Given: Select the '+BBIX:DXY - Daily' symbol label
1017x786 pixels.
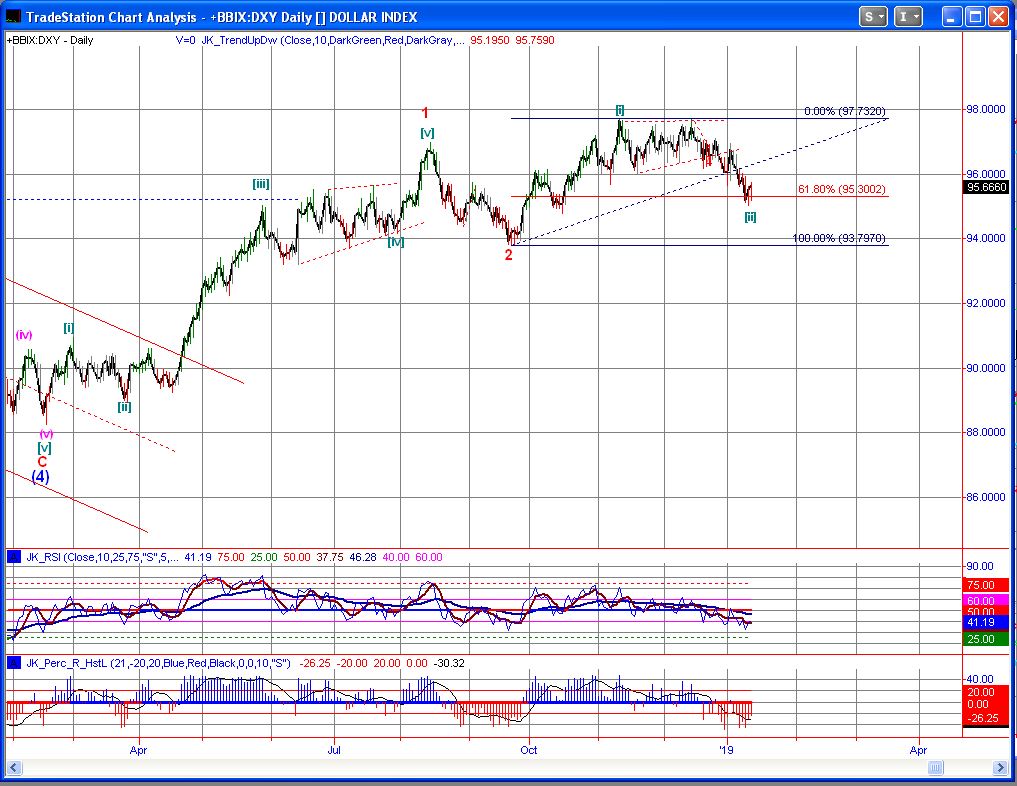Looking at the screenshot, I should [x=51, y=40].
